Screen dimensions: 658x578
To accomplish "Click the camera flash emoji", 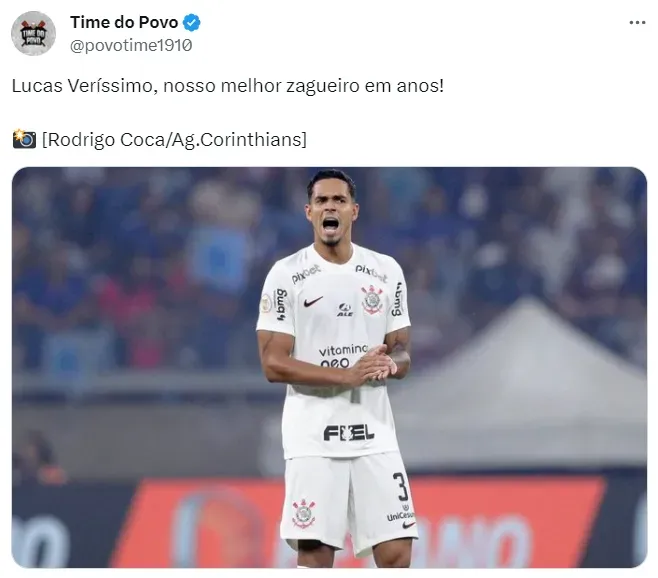I will 24,139.
